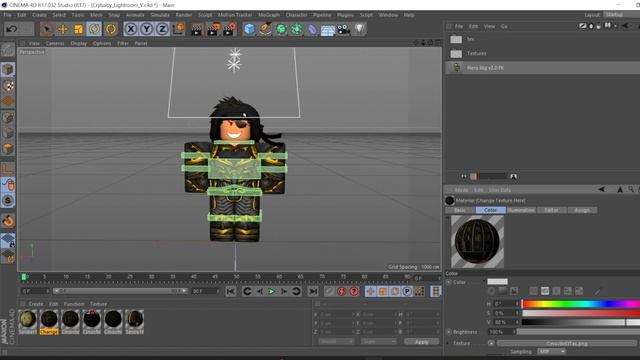The width and height of the screenshot is (640, 360).
Task: Open Material manager Function menu
Action: tap(74, 304)
